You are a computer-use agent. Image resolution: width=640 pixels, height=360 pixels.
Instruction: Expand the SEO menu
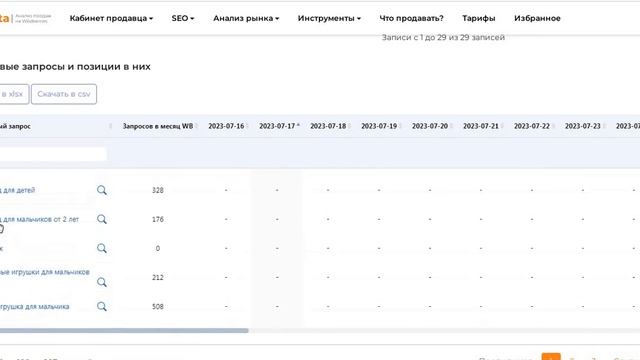[x=182, y=18]
